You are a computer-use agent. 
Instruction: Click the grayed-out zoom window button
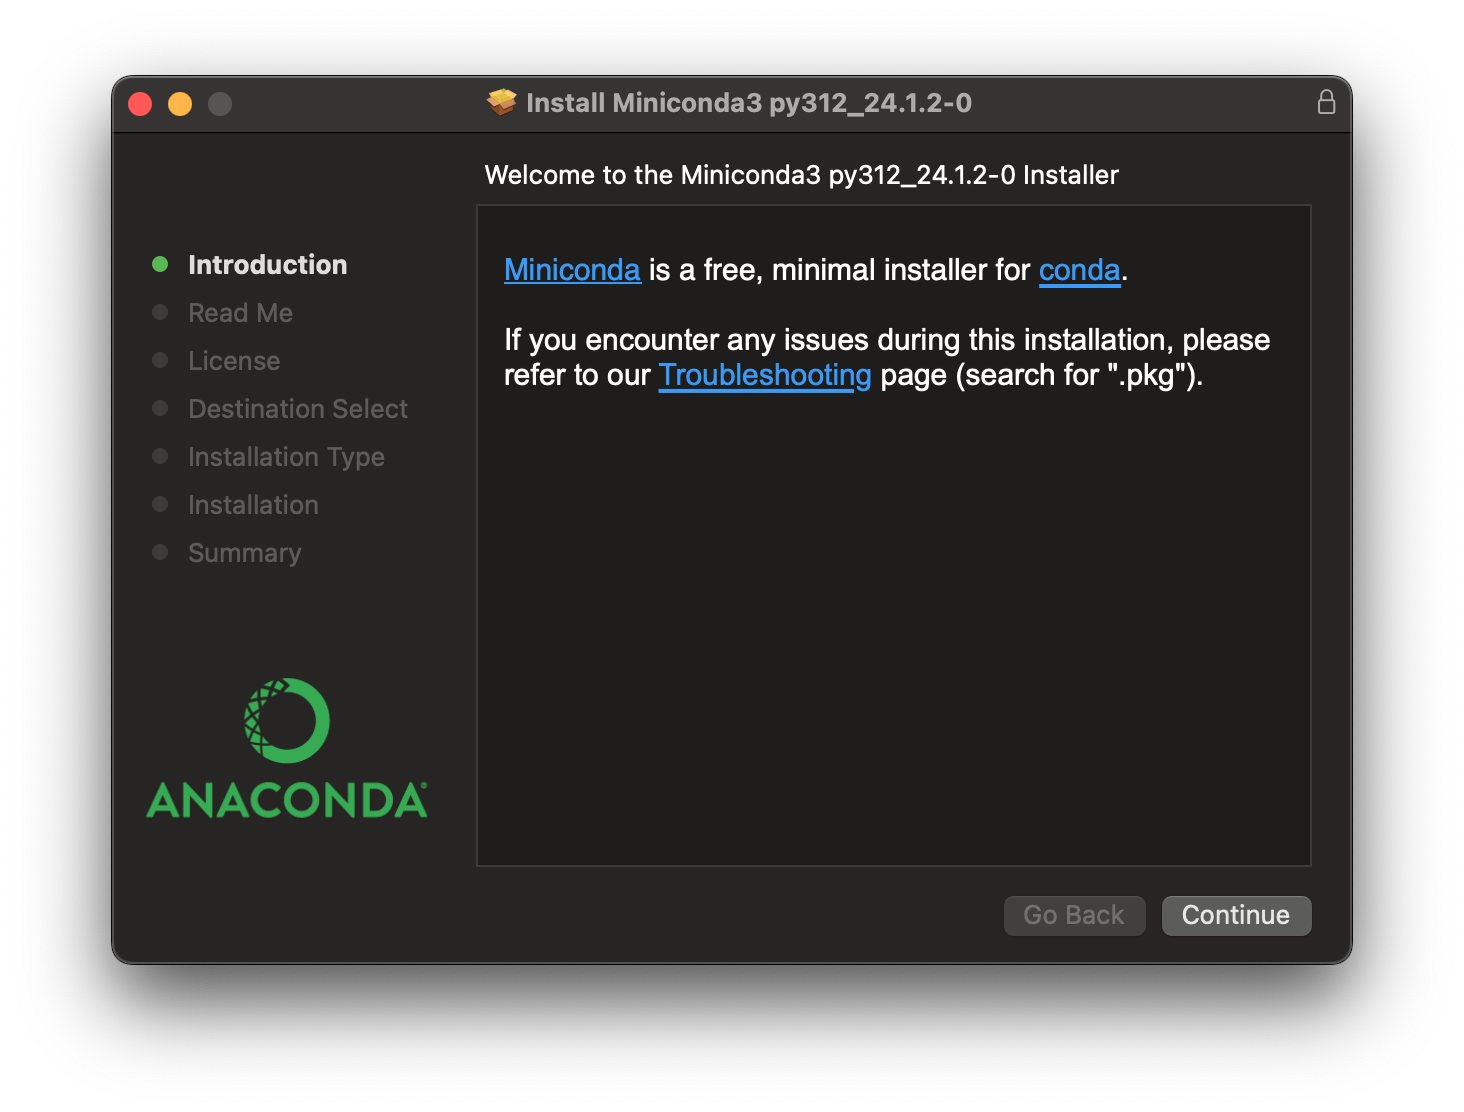coord(220,104)
